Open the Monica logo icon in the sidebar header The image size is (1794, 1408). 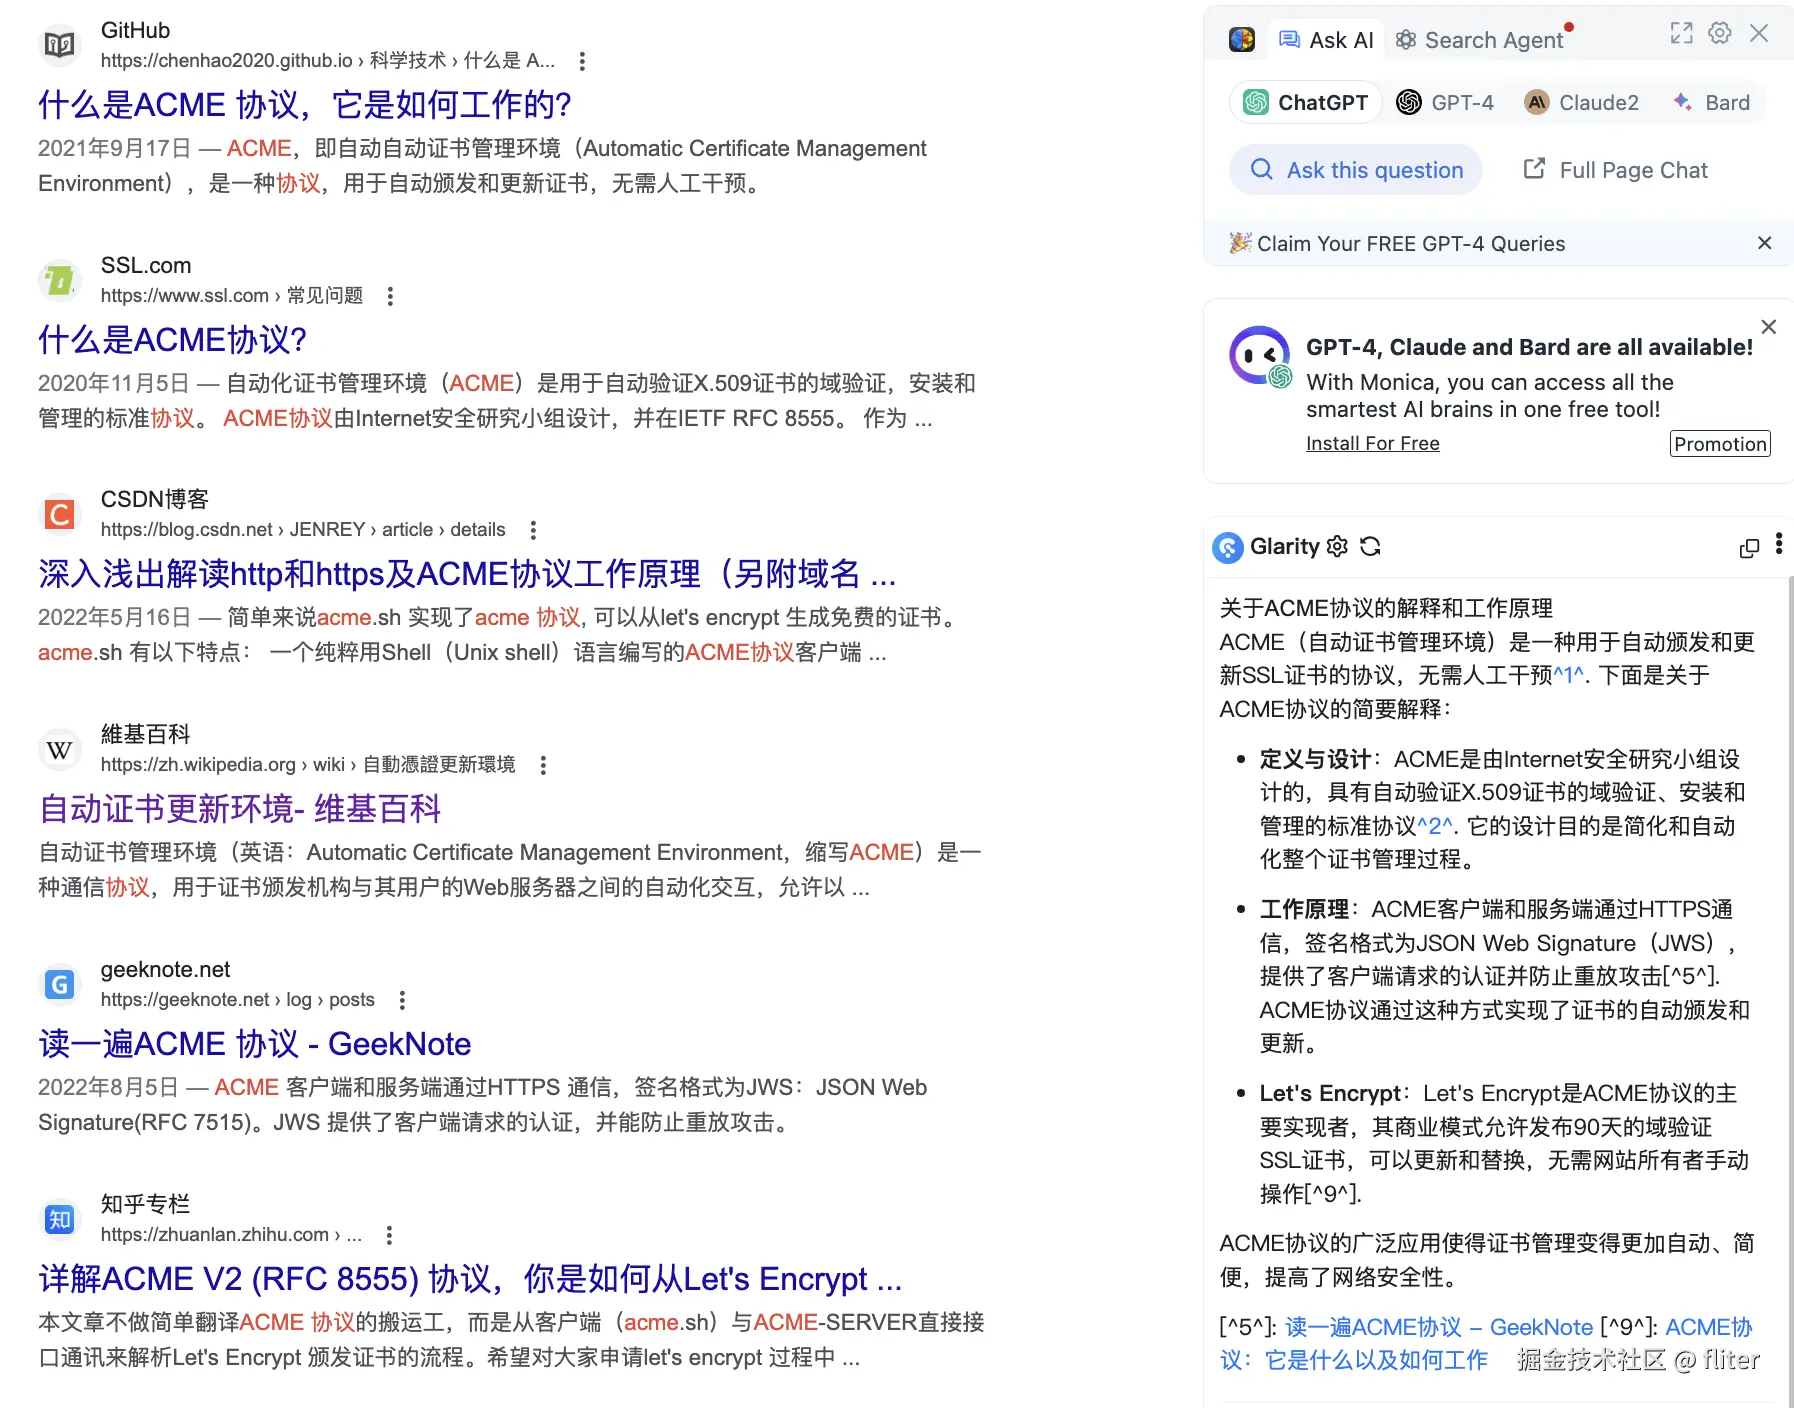coord(1242,39)
